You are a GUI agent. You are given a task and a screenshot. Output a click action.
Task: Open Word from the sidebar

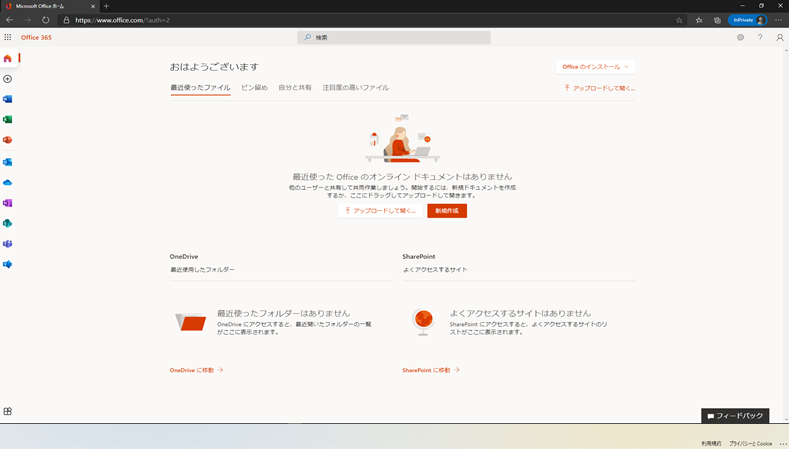[8, 99]
